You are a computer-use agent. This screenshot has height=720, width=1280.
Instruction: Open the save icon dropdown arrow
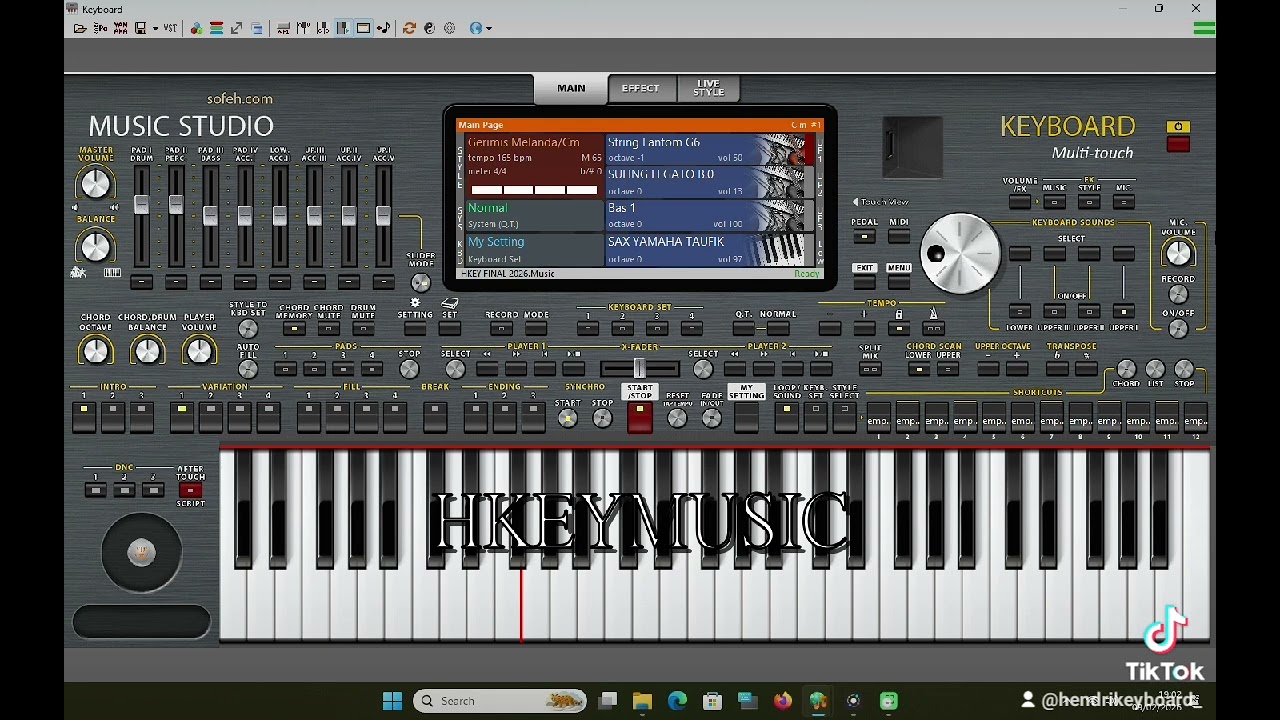(x=155, y=28)
